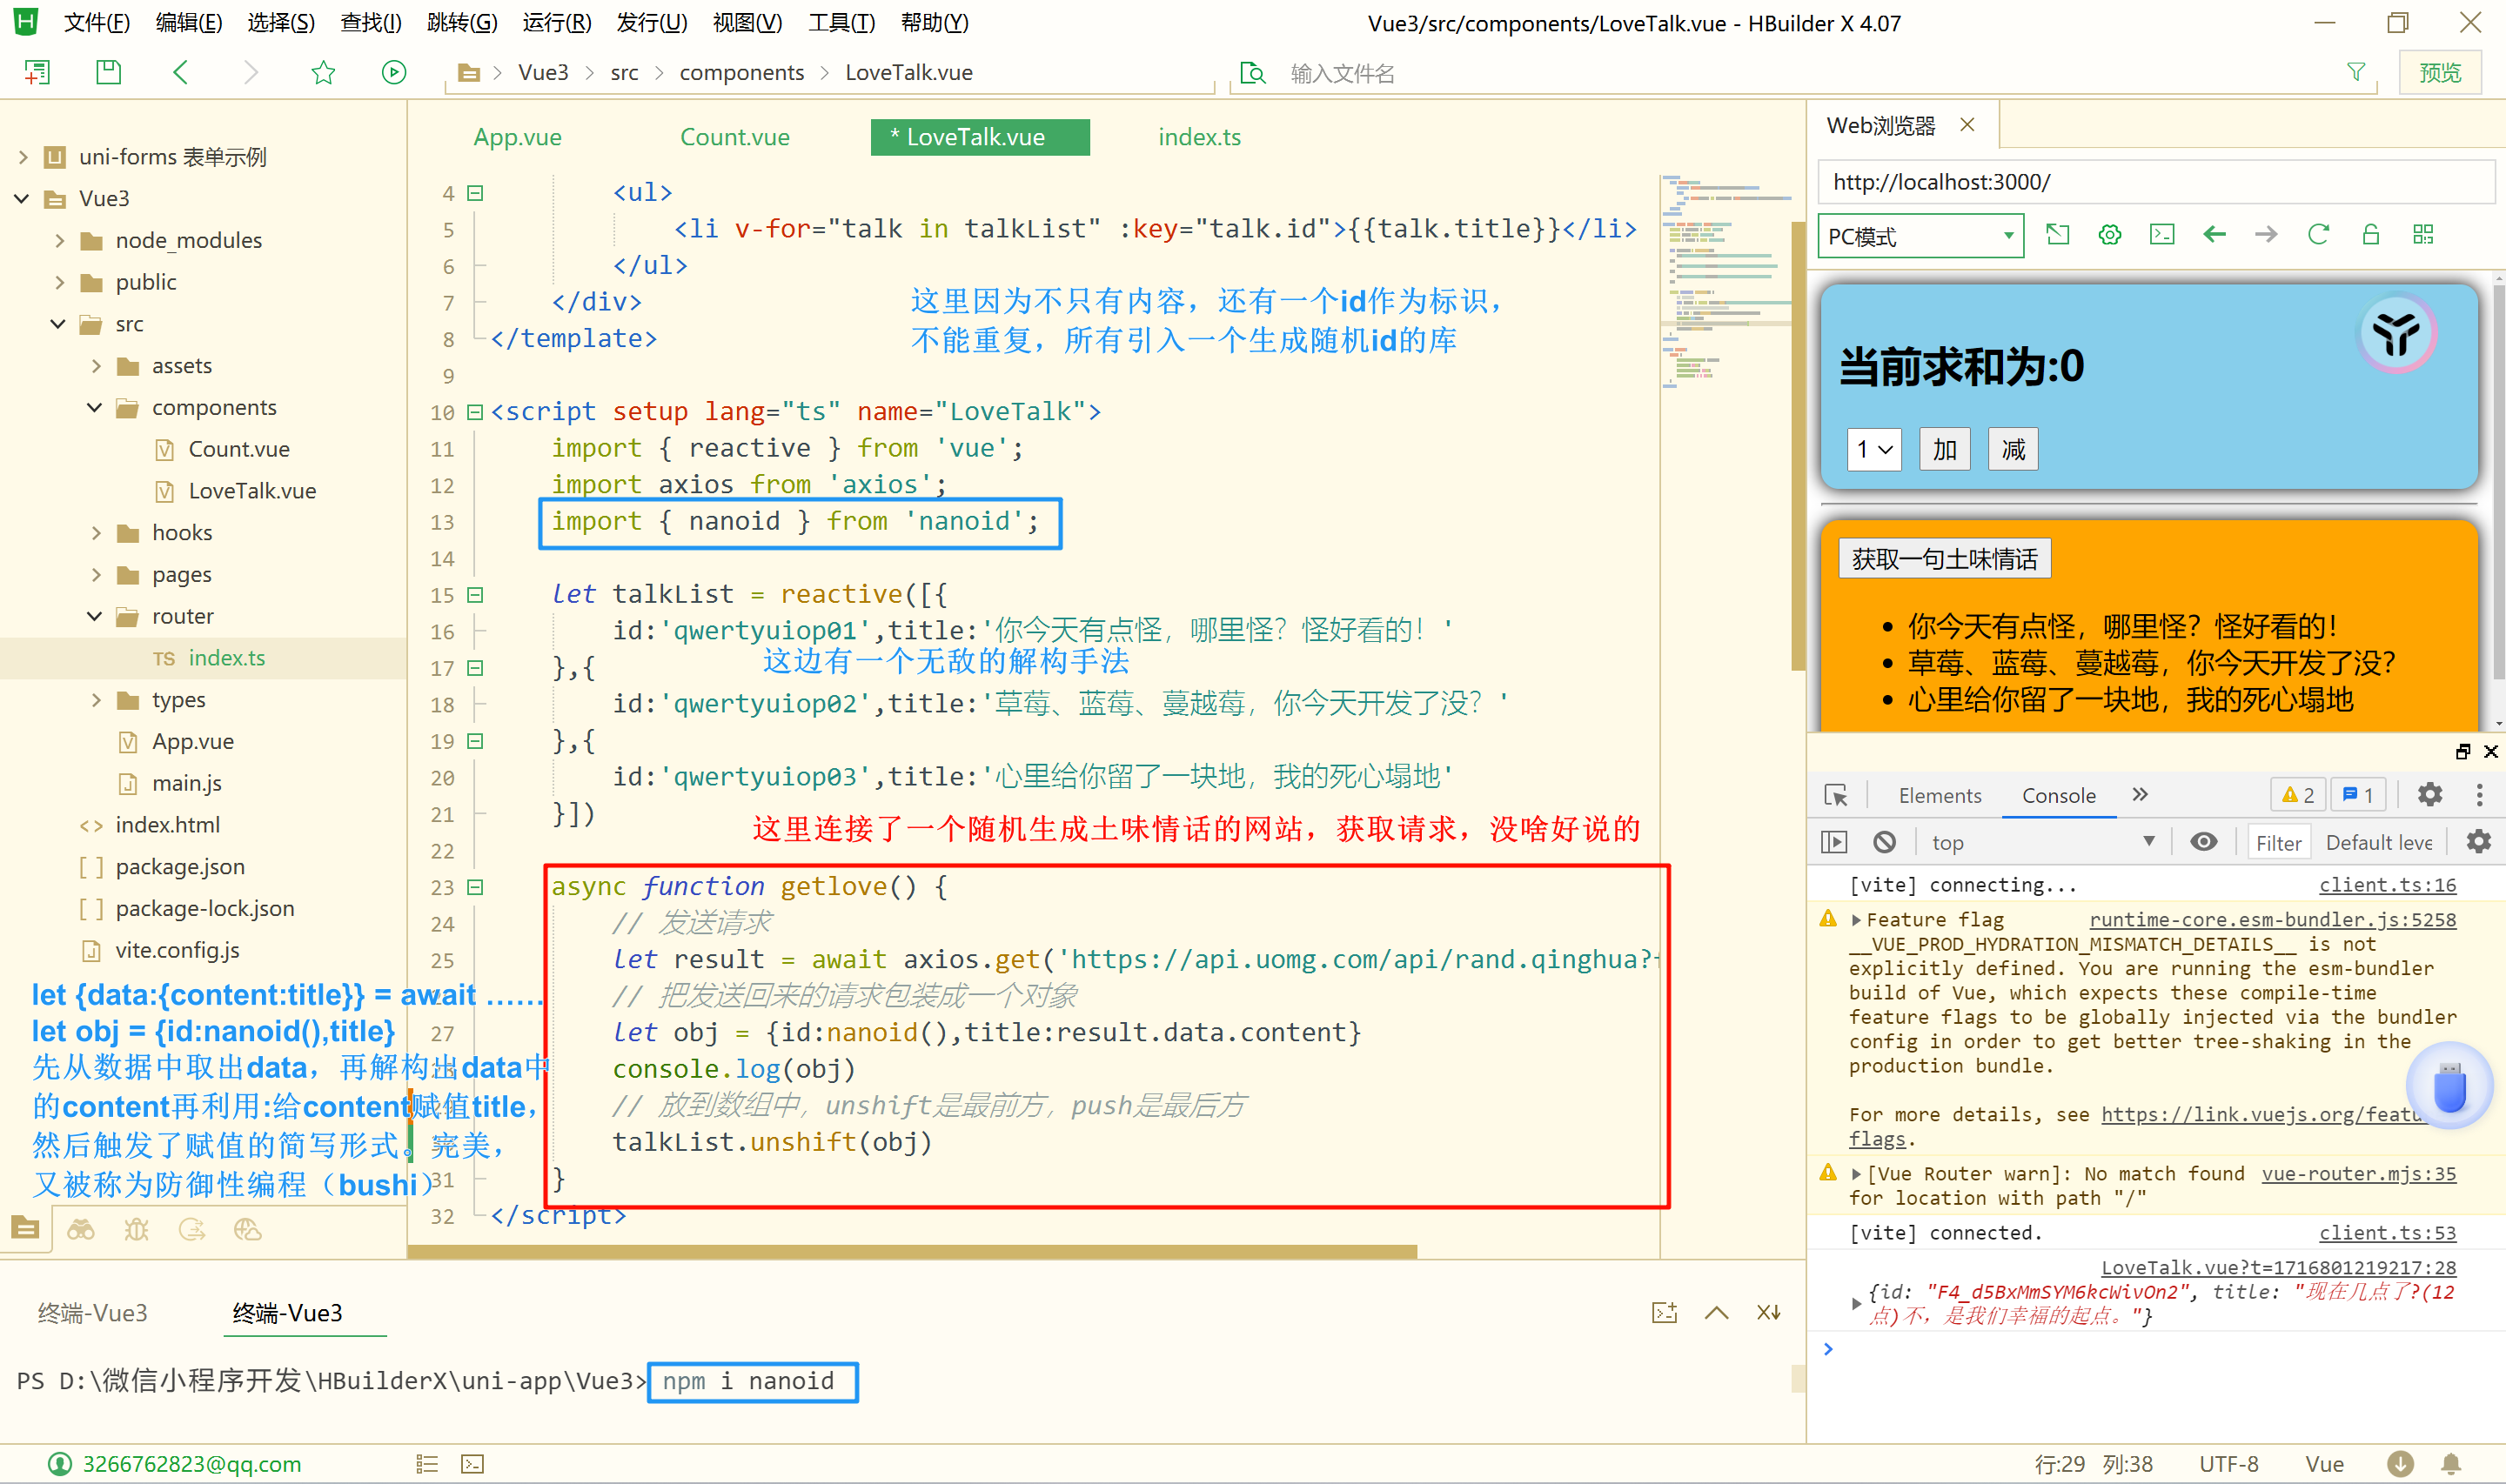This screenshot has width=2506, height=1484.
Task: Click the vue-router.mjs:35 source link
Action: coord(2358,1173)
